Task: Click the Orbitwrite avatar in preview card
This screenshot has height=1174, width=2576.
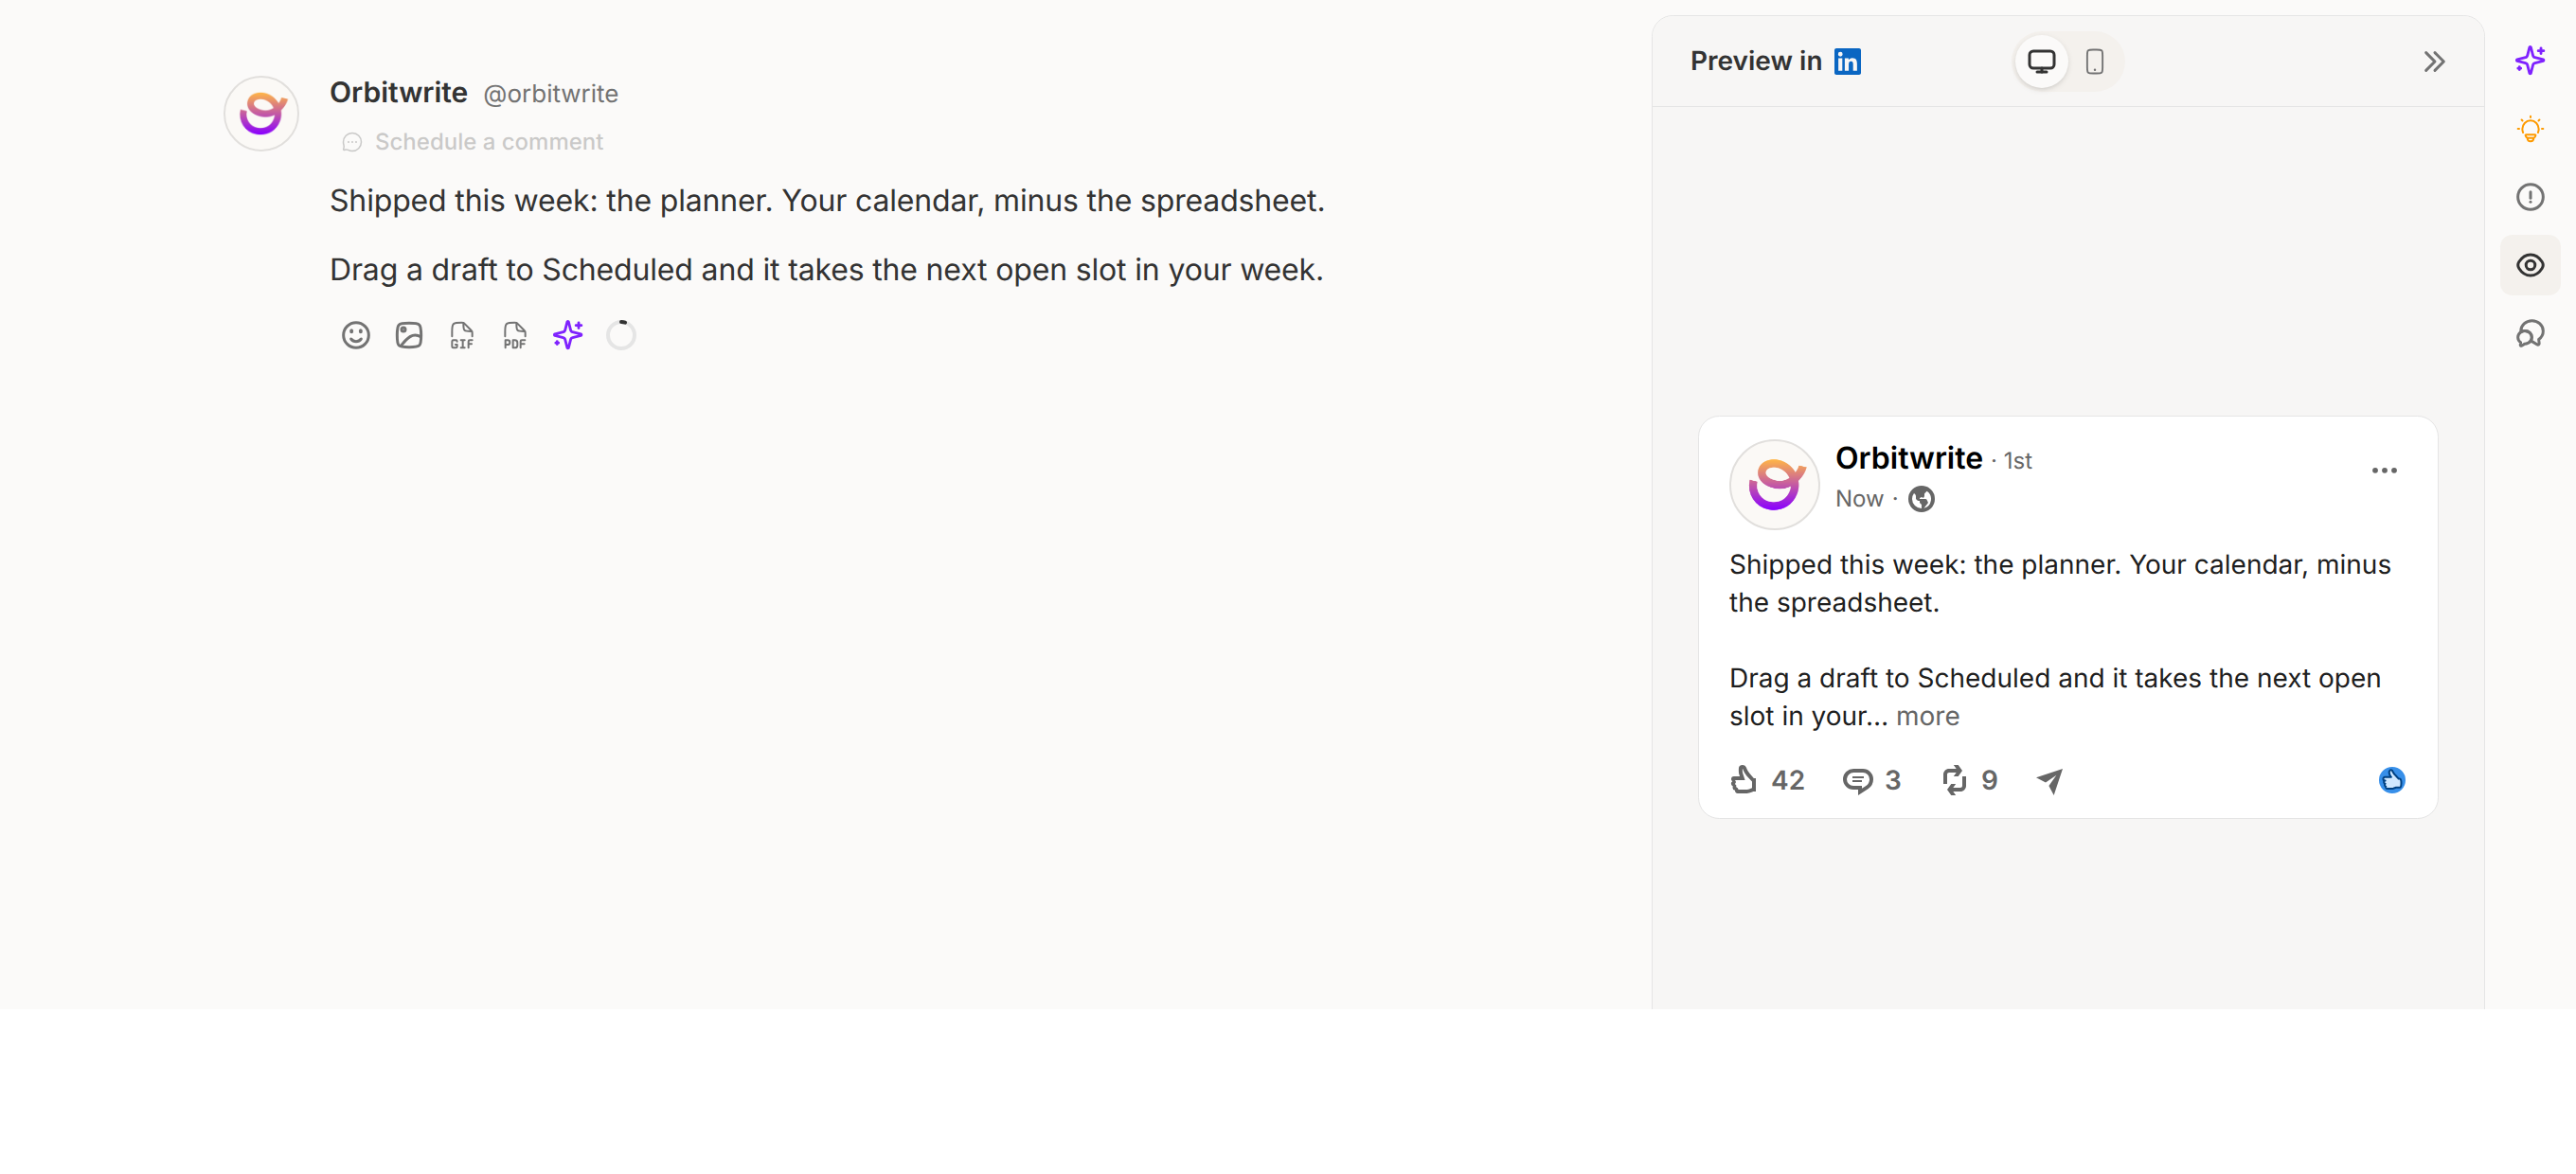Action: (1774, 485)
